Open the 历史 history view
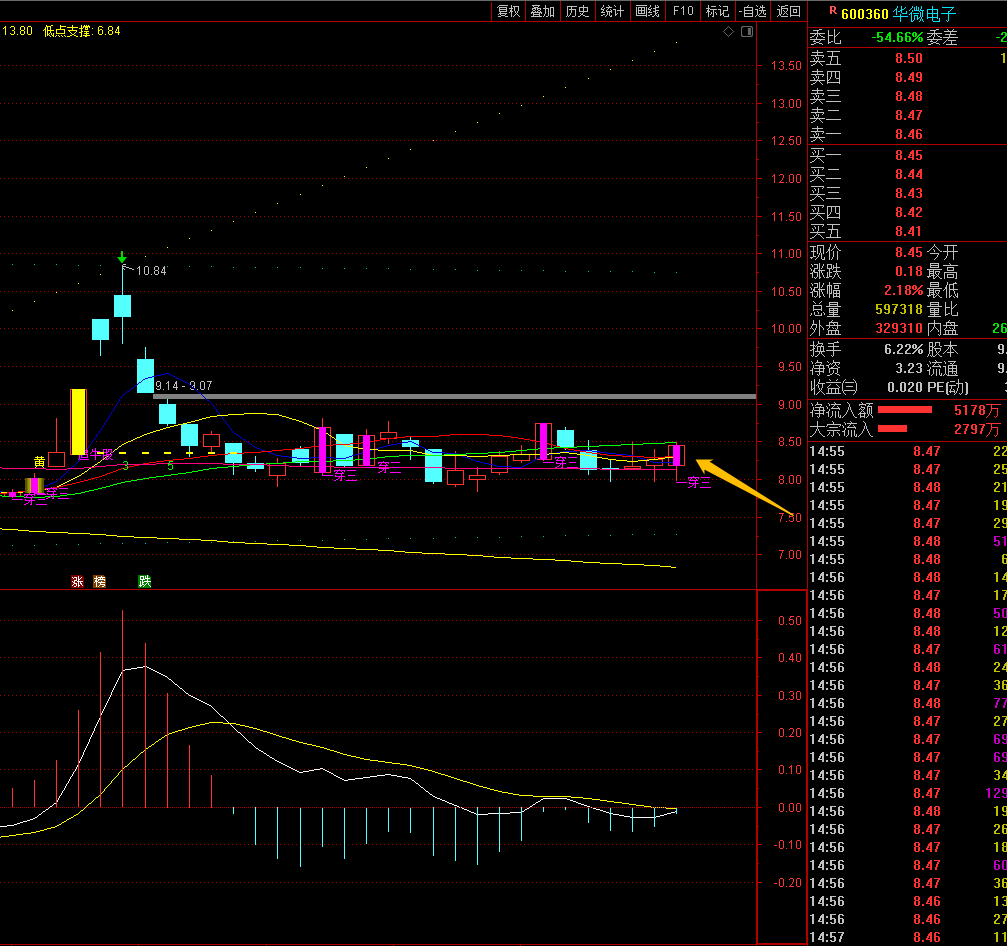The height and width of the screenshot is (946, 1007). tap(577, 11)
